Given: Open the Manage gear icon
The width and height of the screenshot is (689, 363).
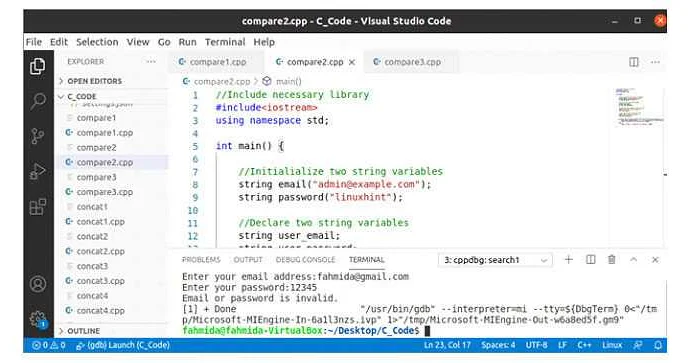Looking at the screenshot, I should click(38, 319).
